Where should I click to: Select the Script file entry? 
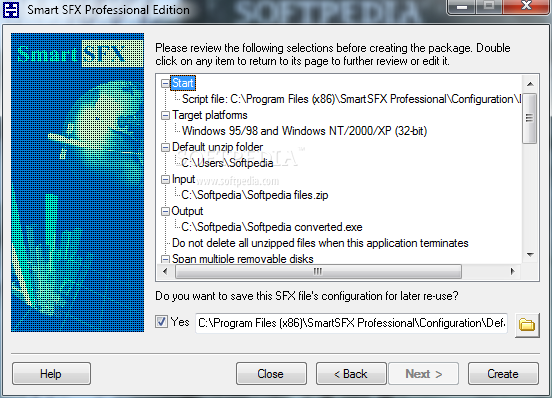click(x=351, y=99)
